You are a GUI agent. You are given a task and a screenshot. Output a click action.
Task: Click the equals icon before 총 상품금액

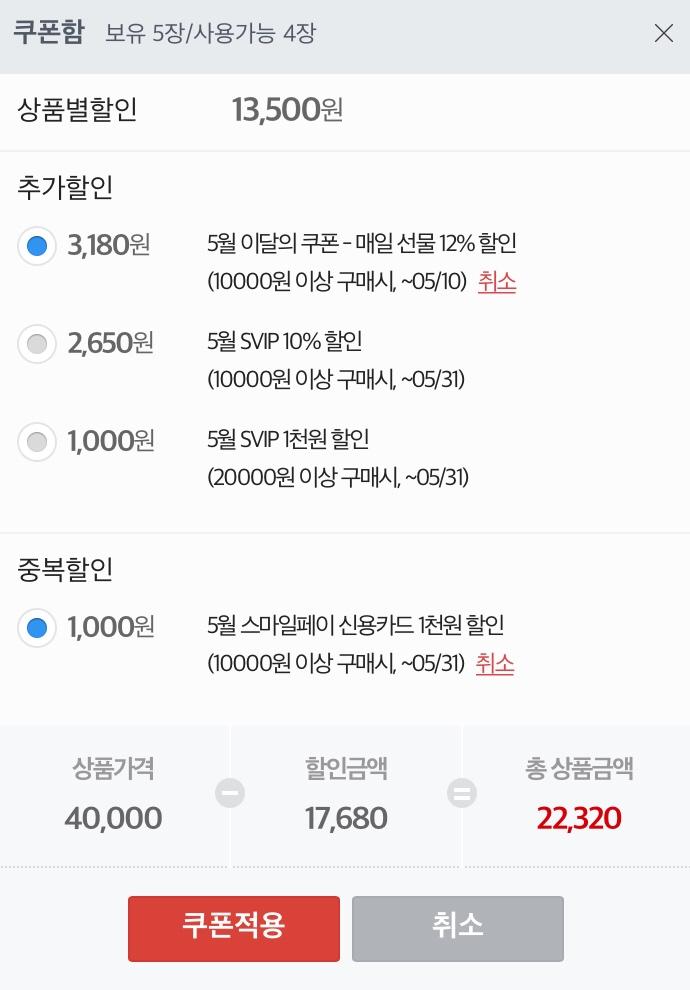[461, 794]
